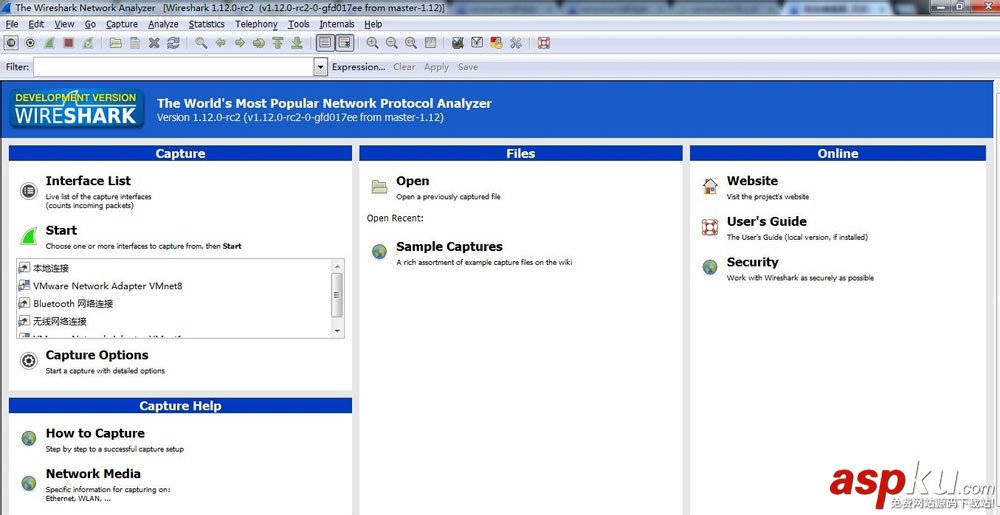Open Network Media help link
The width and height of the screenshot is (1000, 515).
point(93,474)
